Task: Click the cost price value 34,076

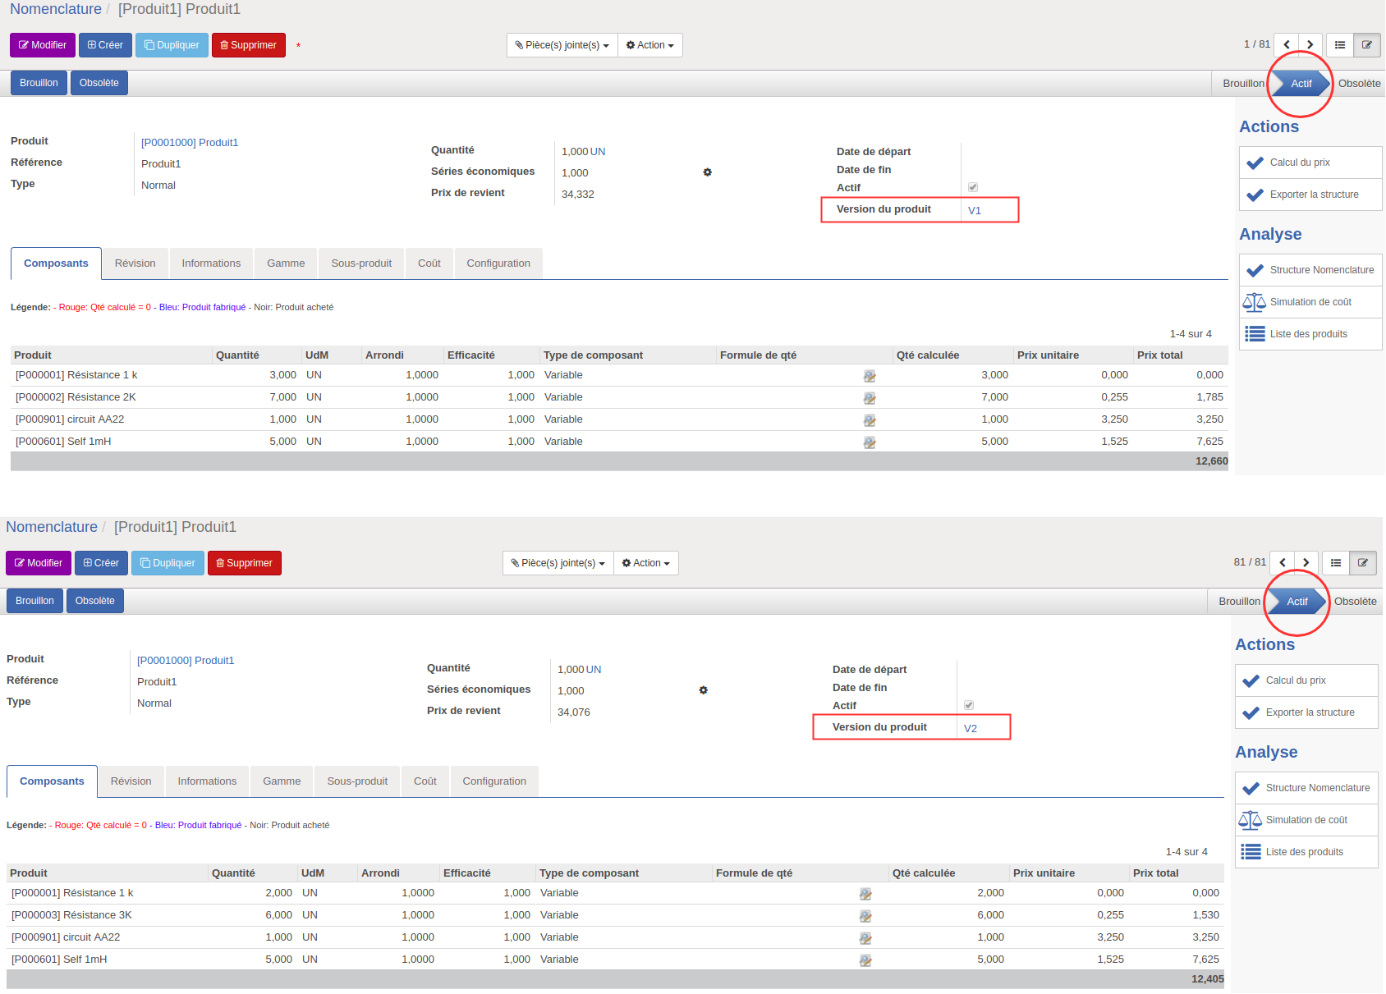Action: pyautogui.click(x=574, y=712)
